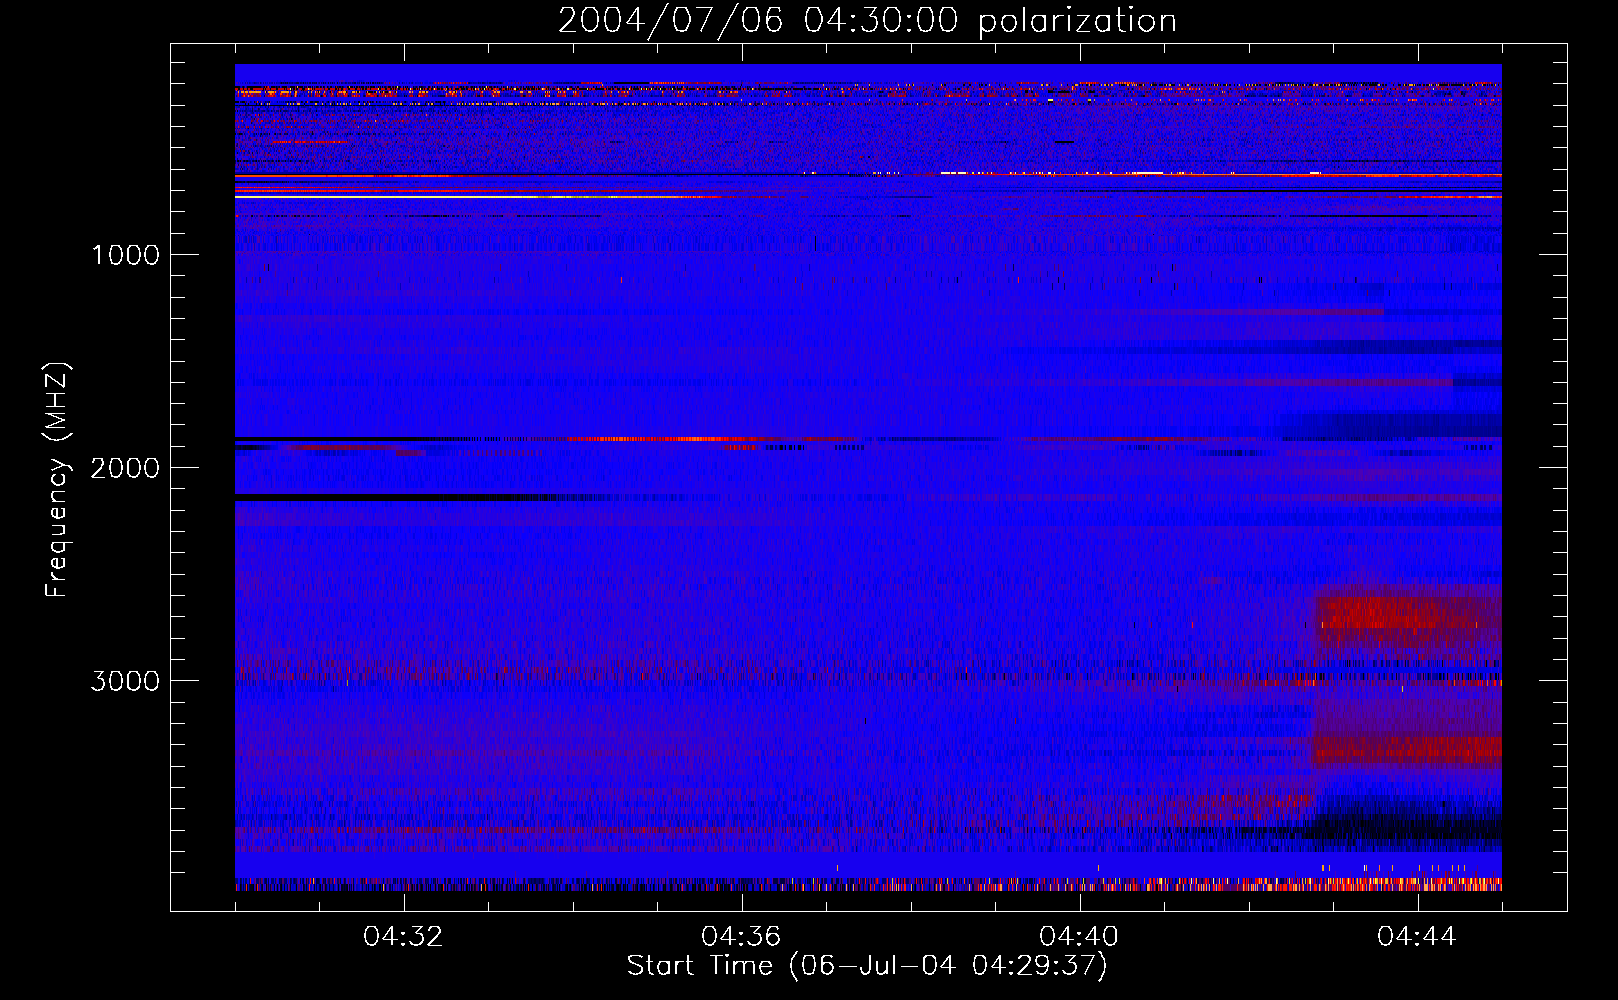Click the 04:40 time tick label

pos(1079,937)
